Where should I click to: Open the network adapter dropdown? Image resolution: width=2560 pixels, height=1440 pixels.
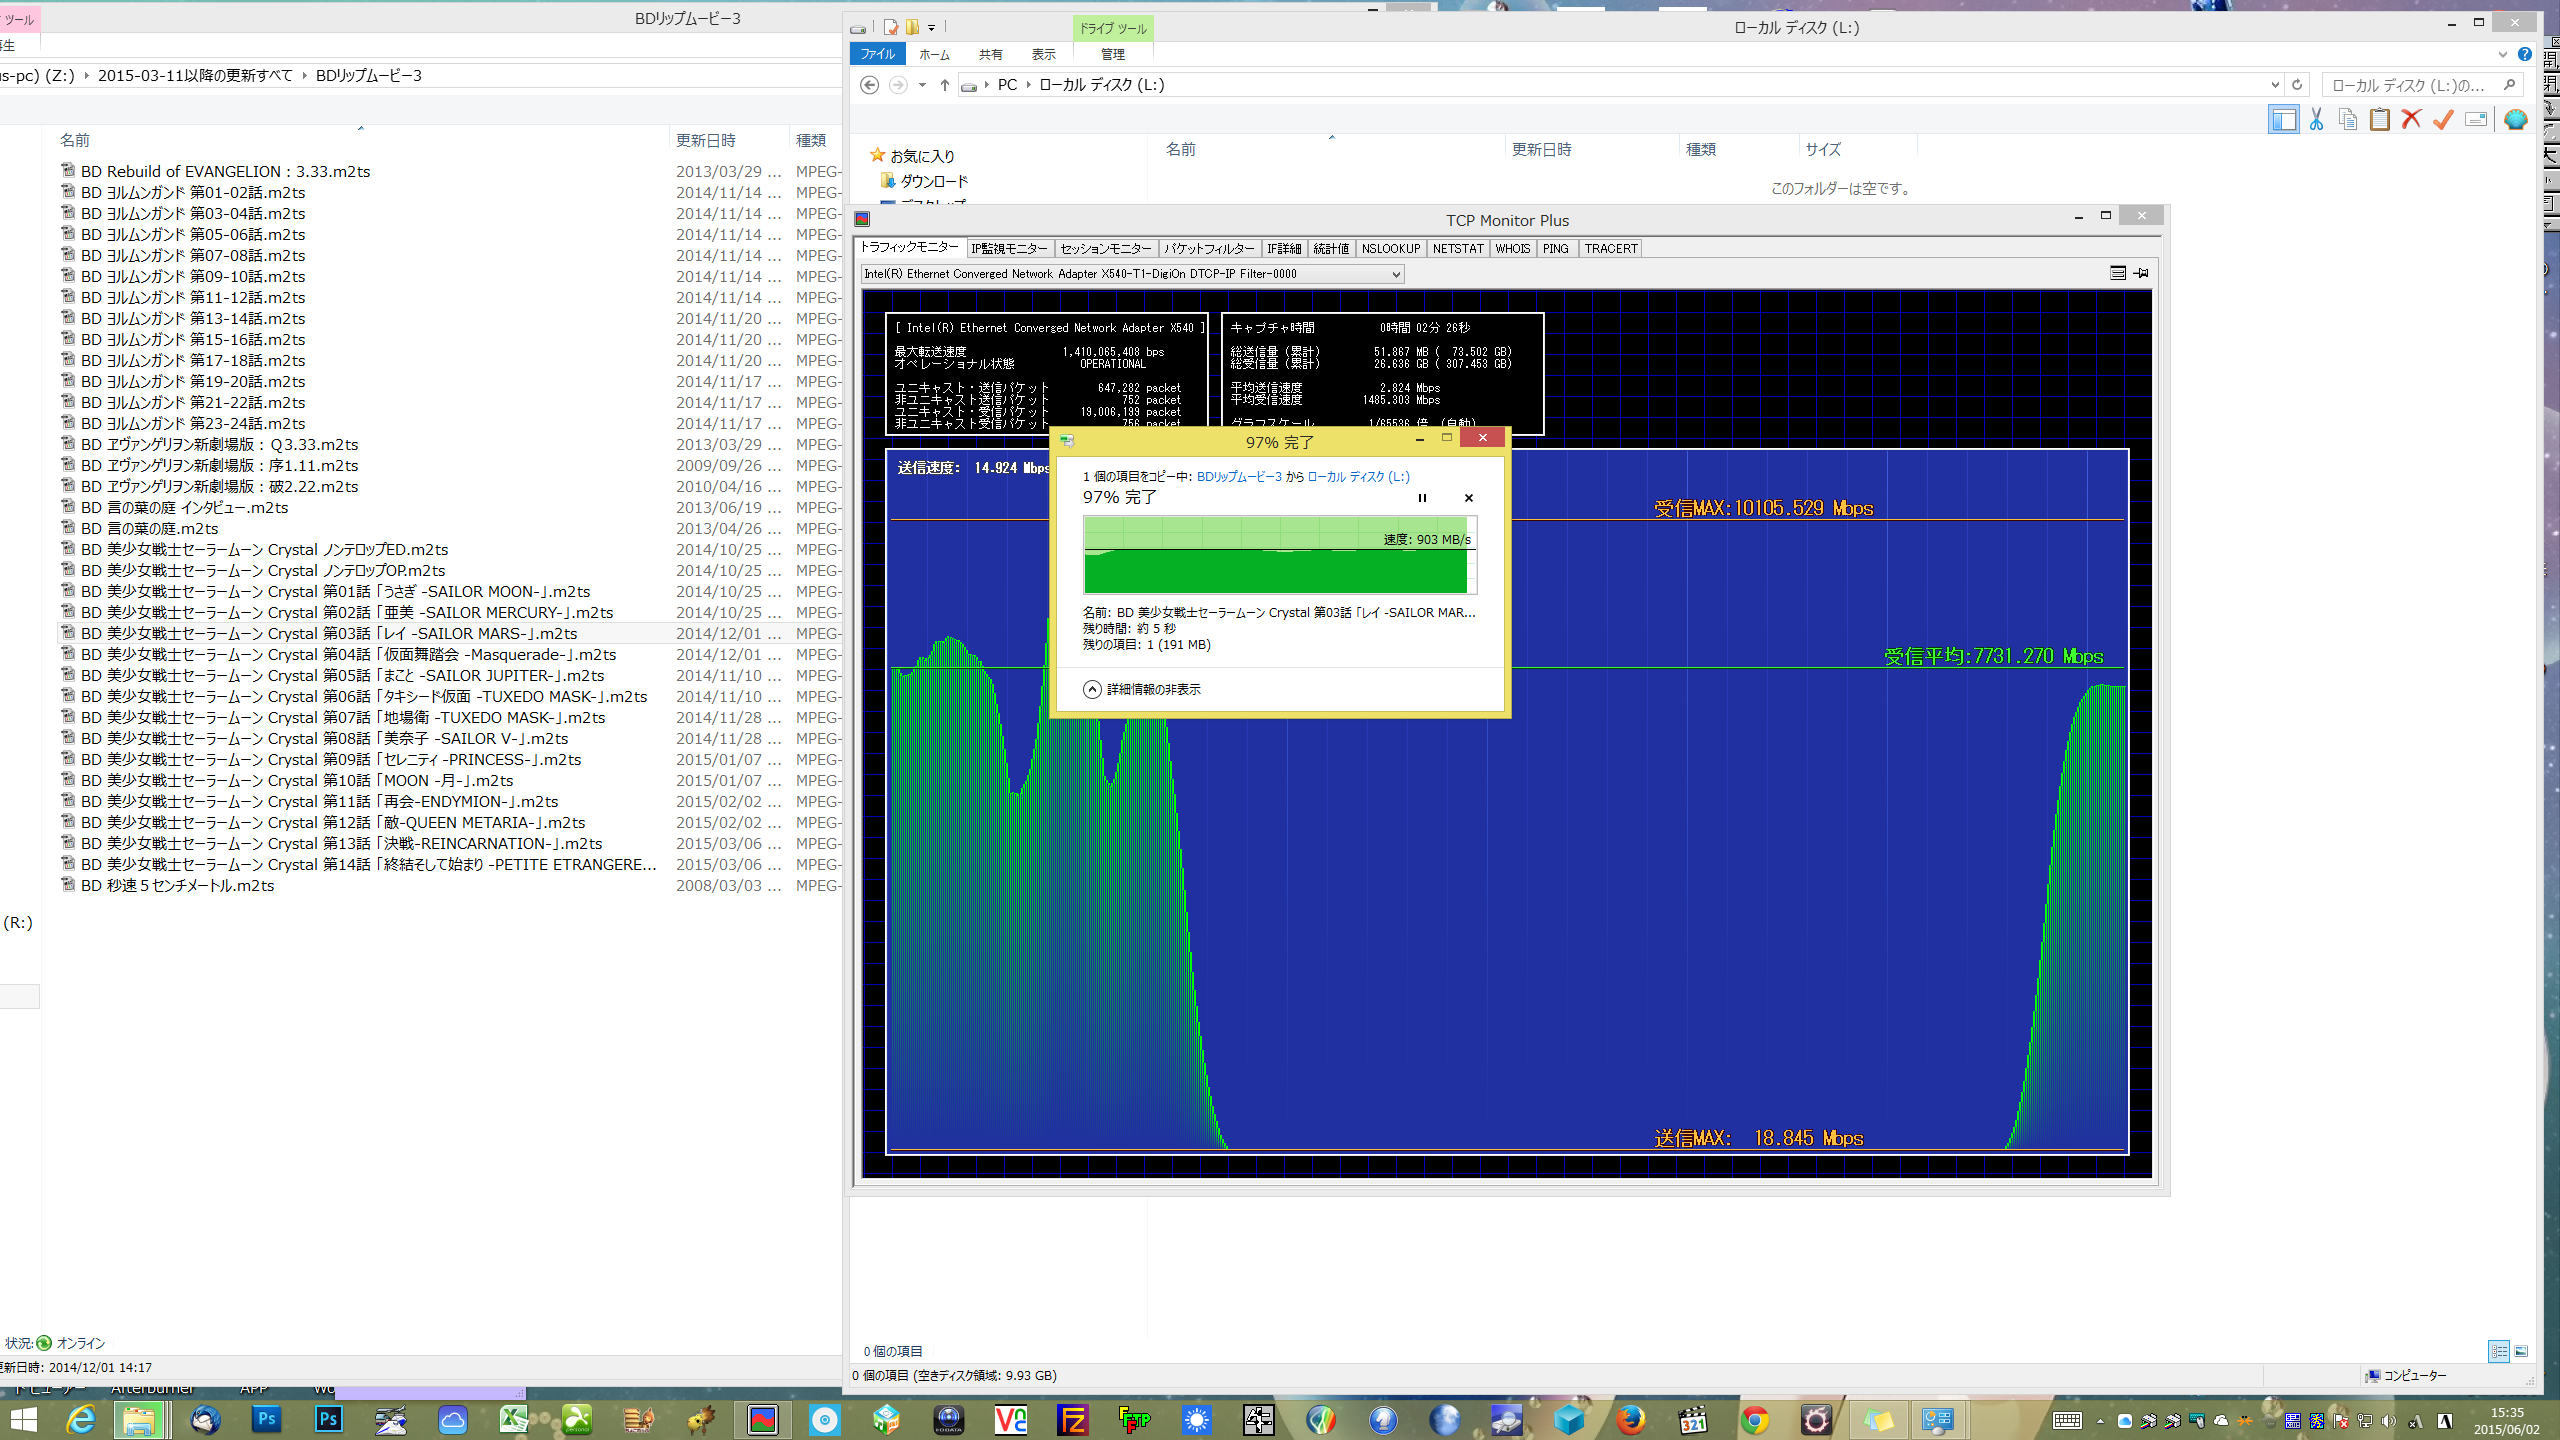pyautogui.click(x=1396, y=274)
